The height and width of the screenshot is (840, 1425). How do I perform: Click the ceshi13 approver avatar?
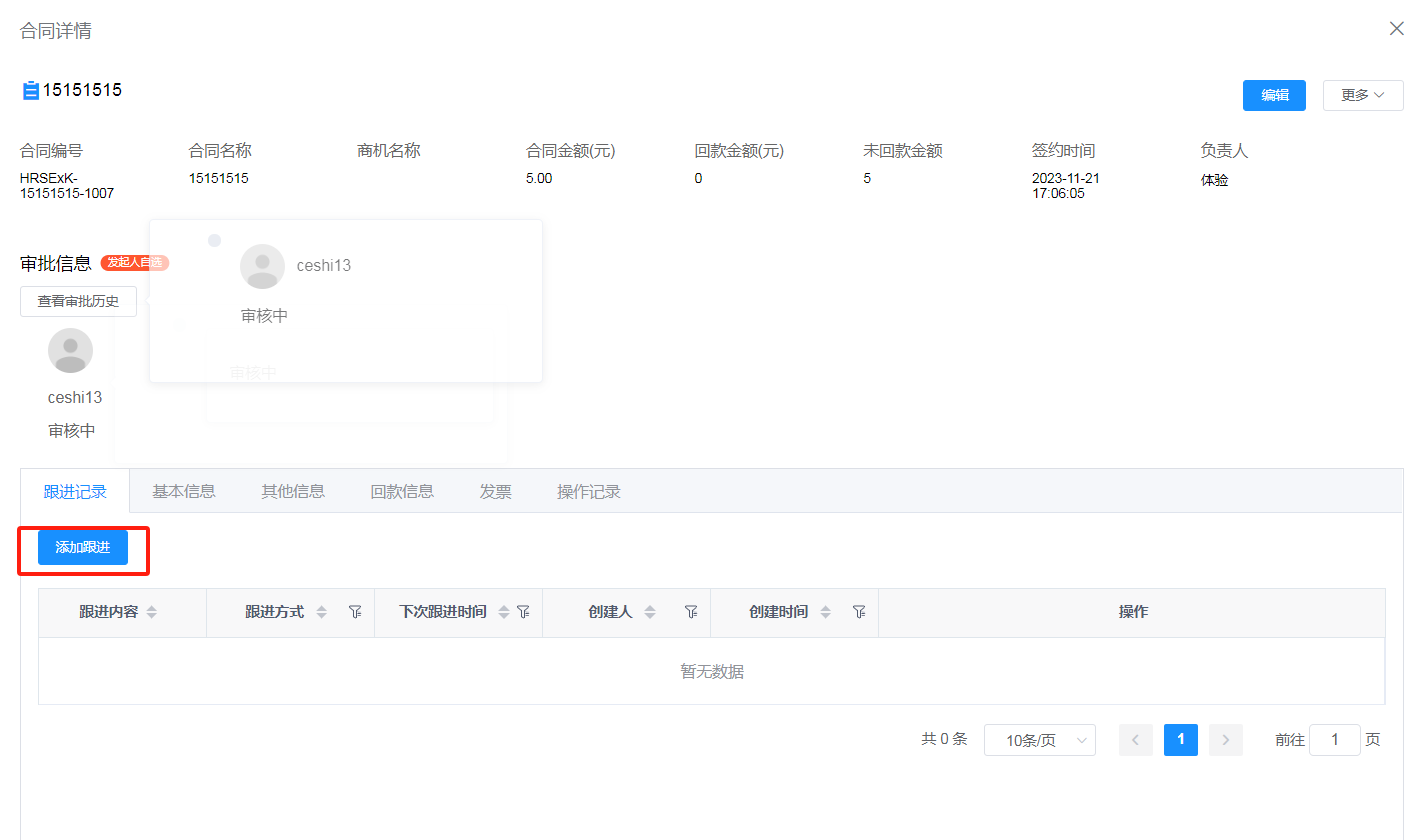pyautogui.click(x=70, y=351)
